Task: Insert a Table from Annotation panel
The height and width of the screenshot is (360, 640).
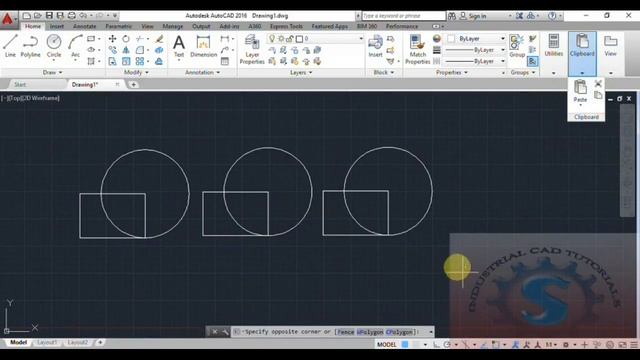Action: 224,61
